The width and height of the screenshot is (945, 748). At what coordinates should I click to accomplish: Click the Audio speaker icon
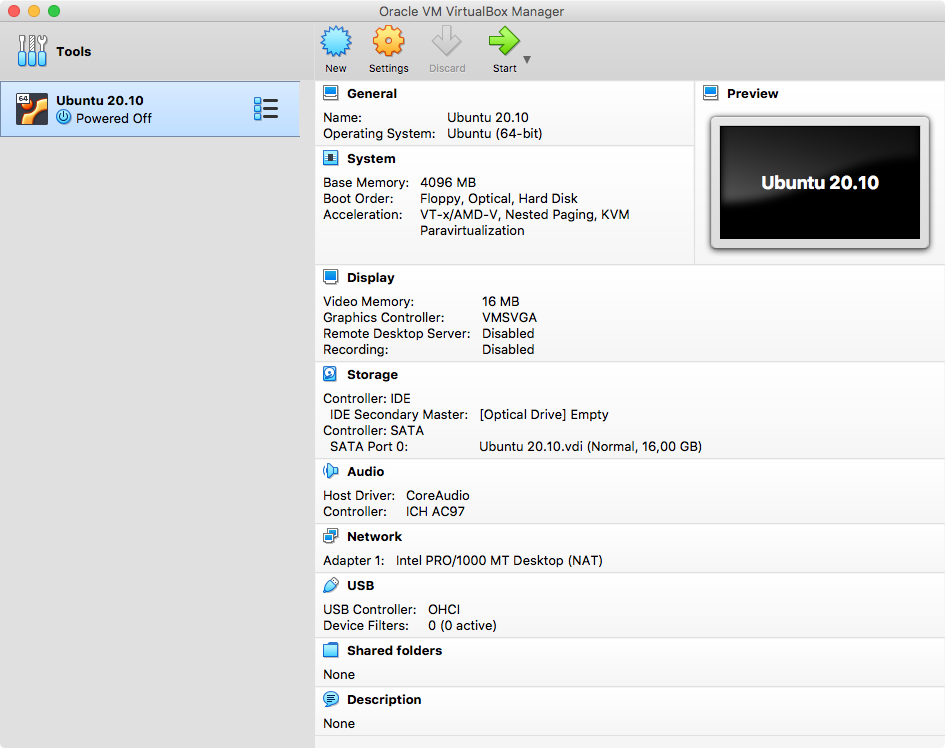331,471
